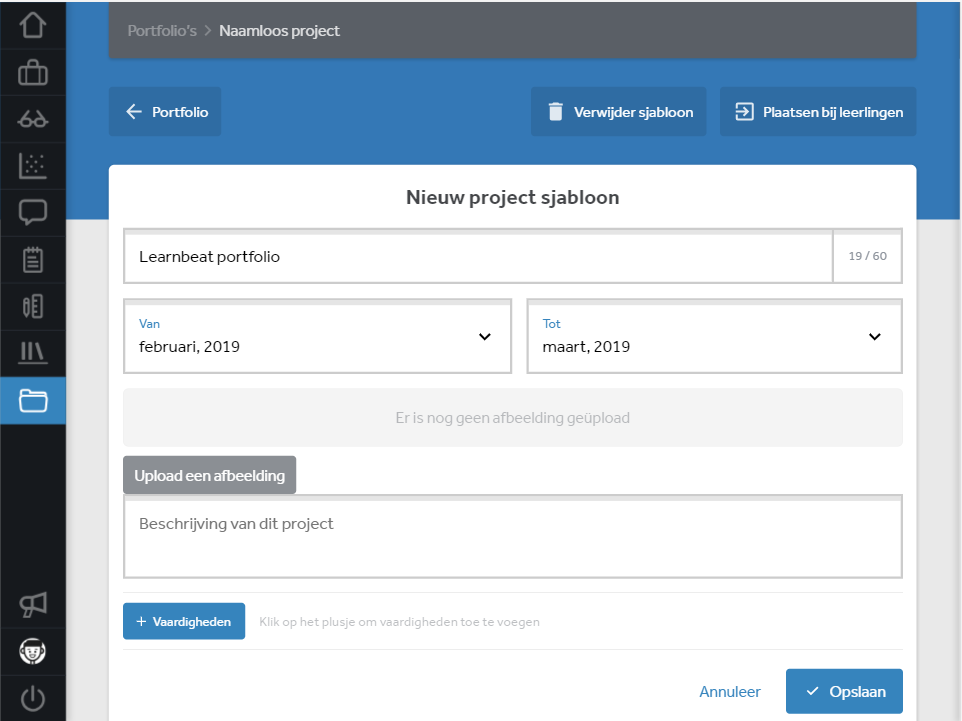The width and height of the screenshot is (962, 721).
Task: Click the export arrow icon on Plaatsen bij leerlingen
Action: pos(744,112)
